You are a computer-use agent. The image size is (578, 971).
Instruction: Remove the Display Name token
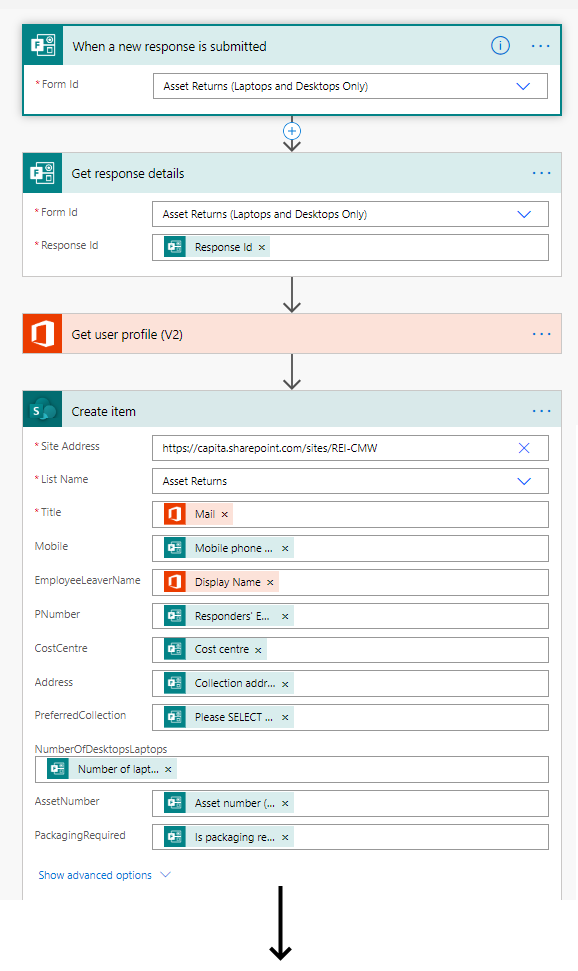[270, 583]
